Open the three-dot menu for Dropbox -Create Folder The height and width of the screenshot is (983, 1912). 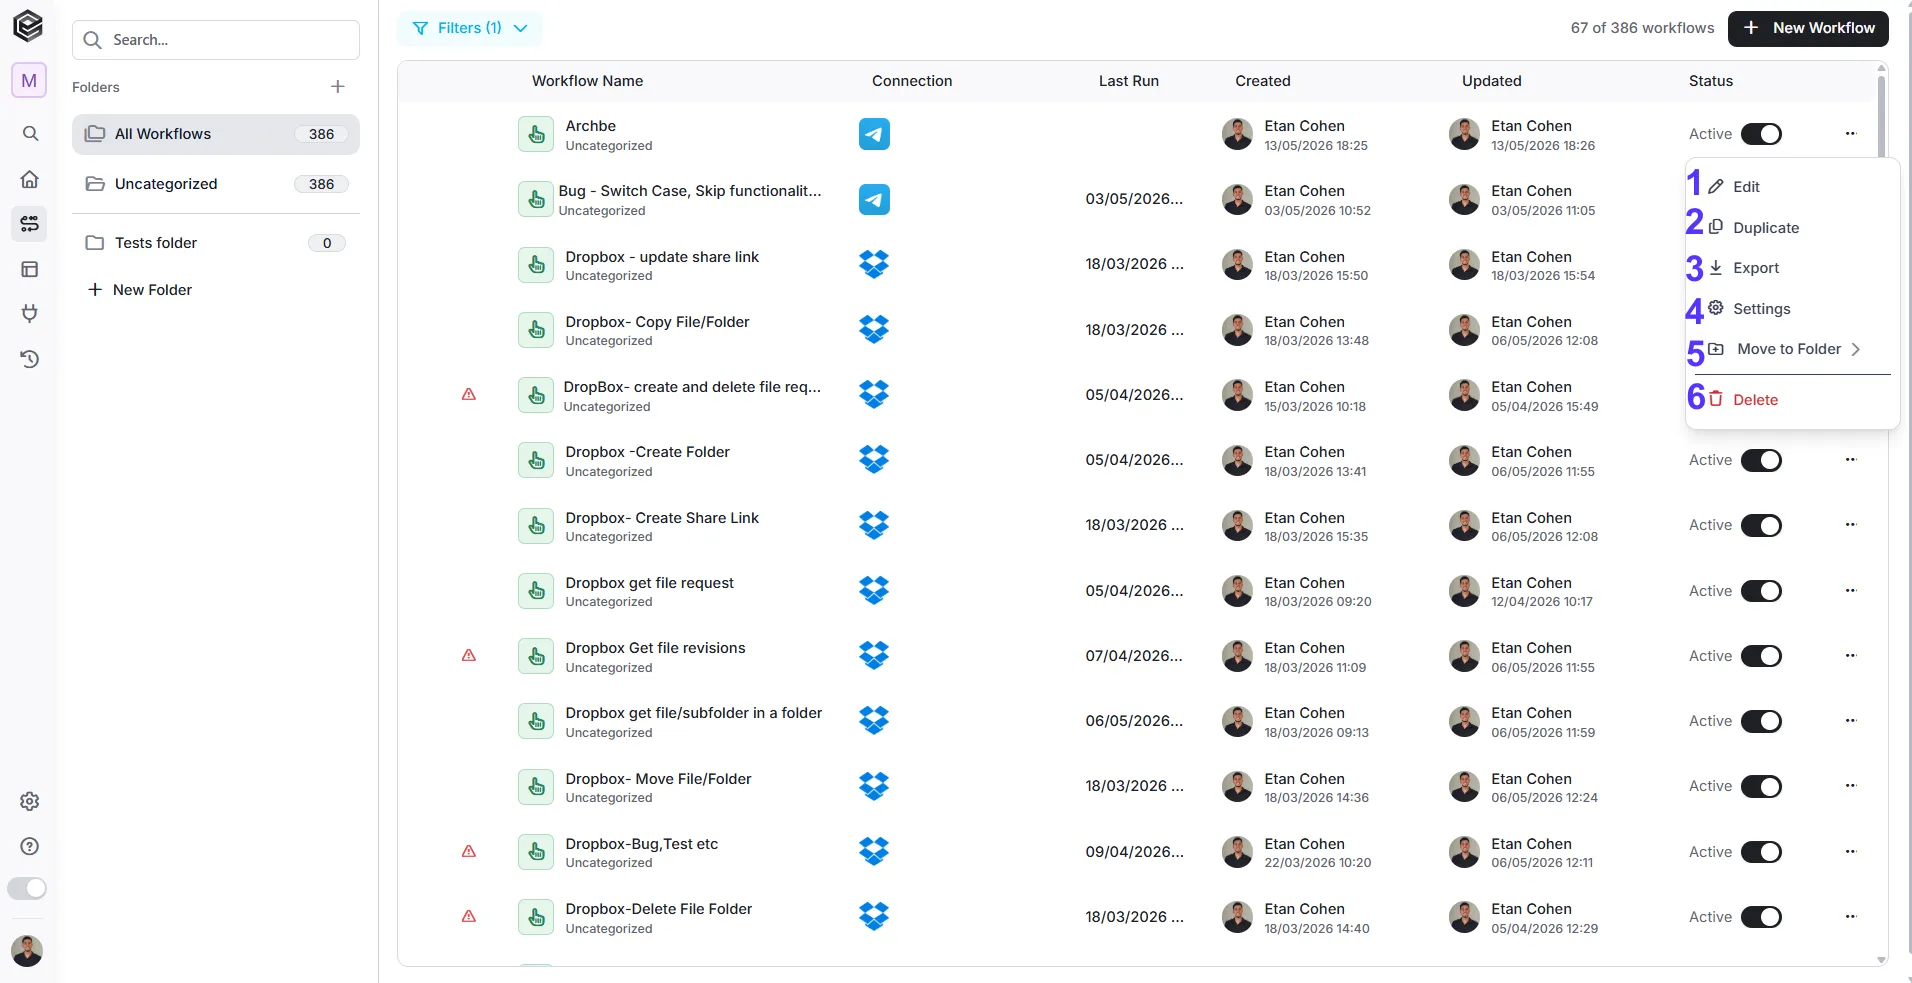click(x=1850, y=460)
